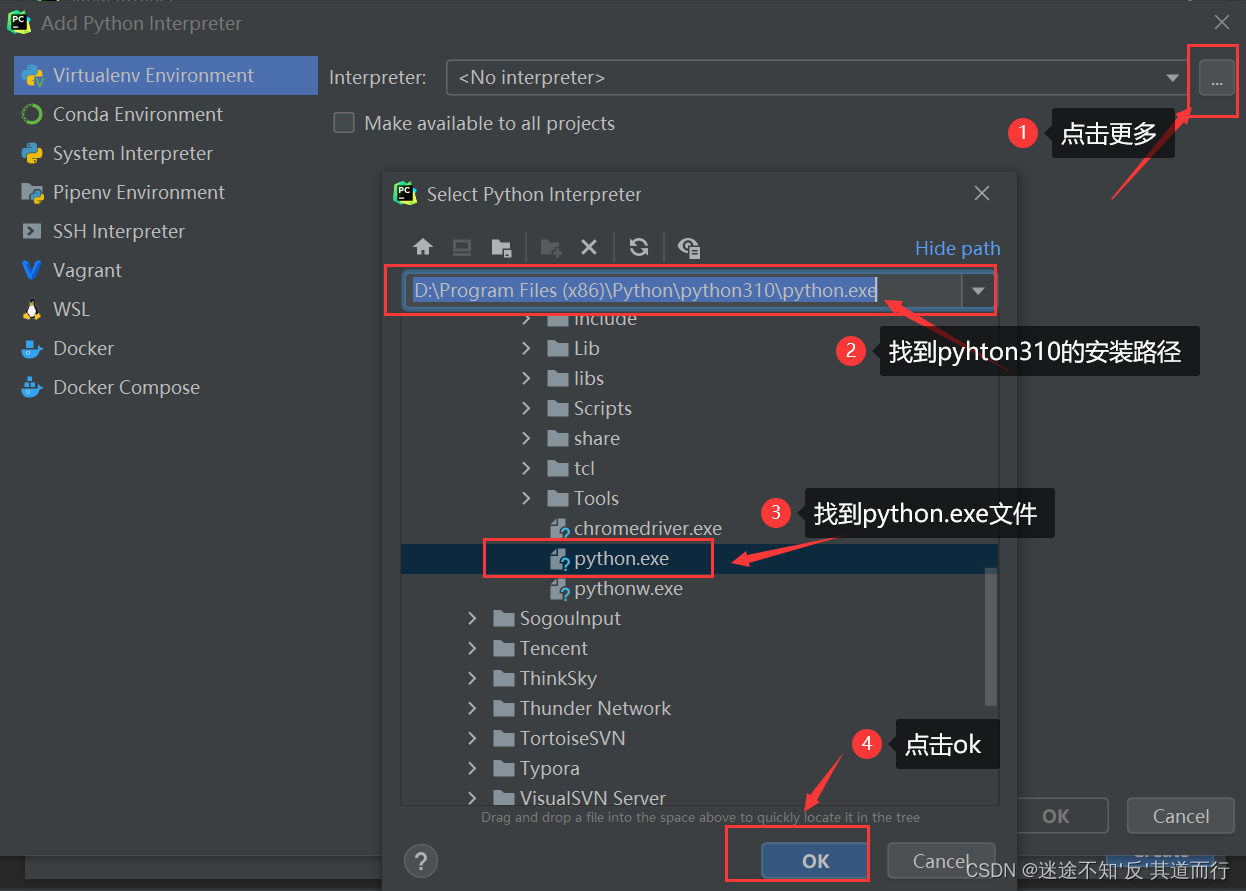
Task: Select WSL in sidebar
Action: point(166,309)
